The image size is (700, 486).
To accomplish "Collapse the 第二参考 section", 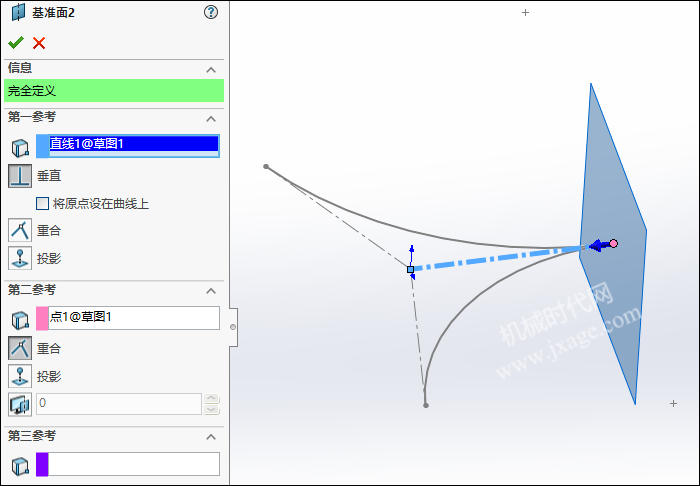I will [x=211, y=291].
